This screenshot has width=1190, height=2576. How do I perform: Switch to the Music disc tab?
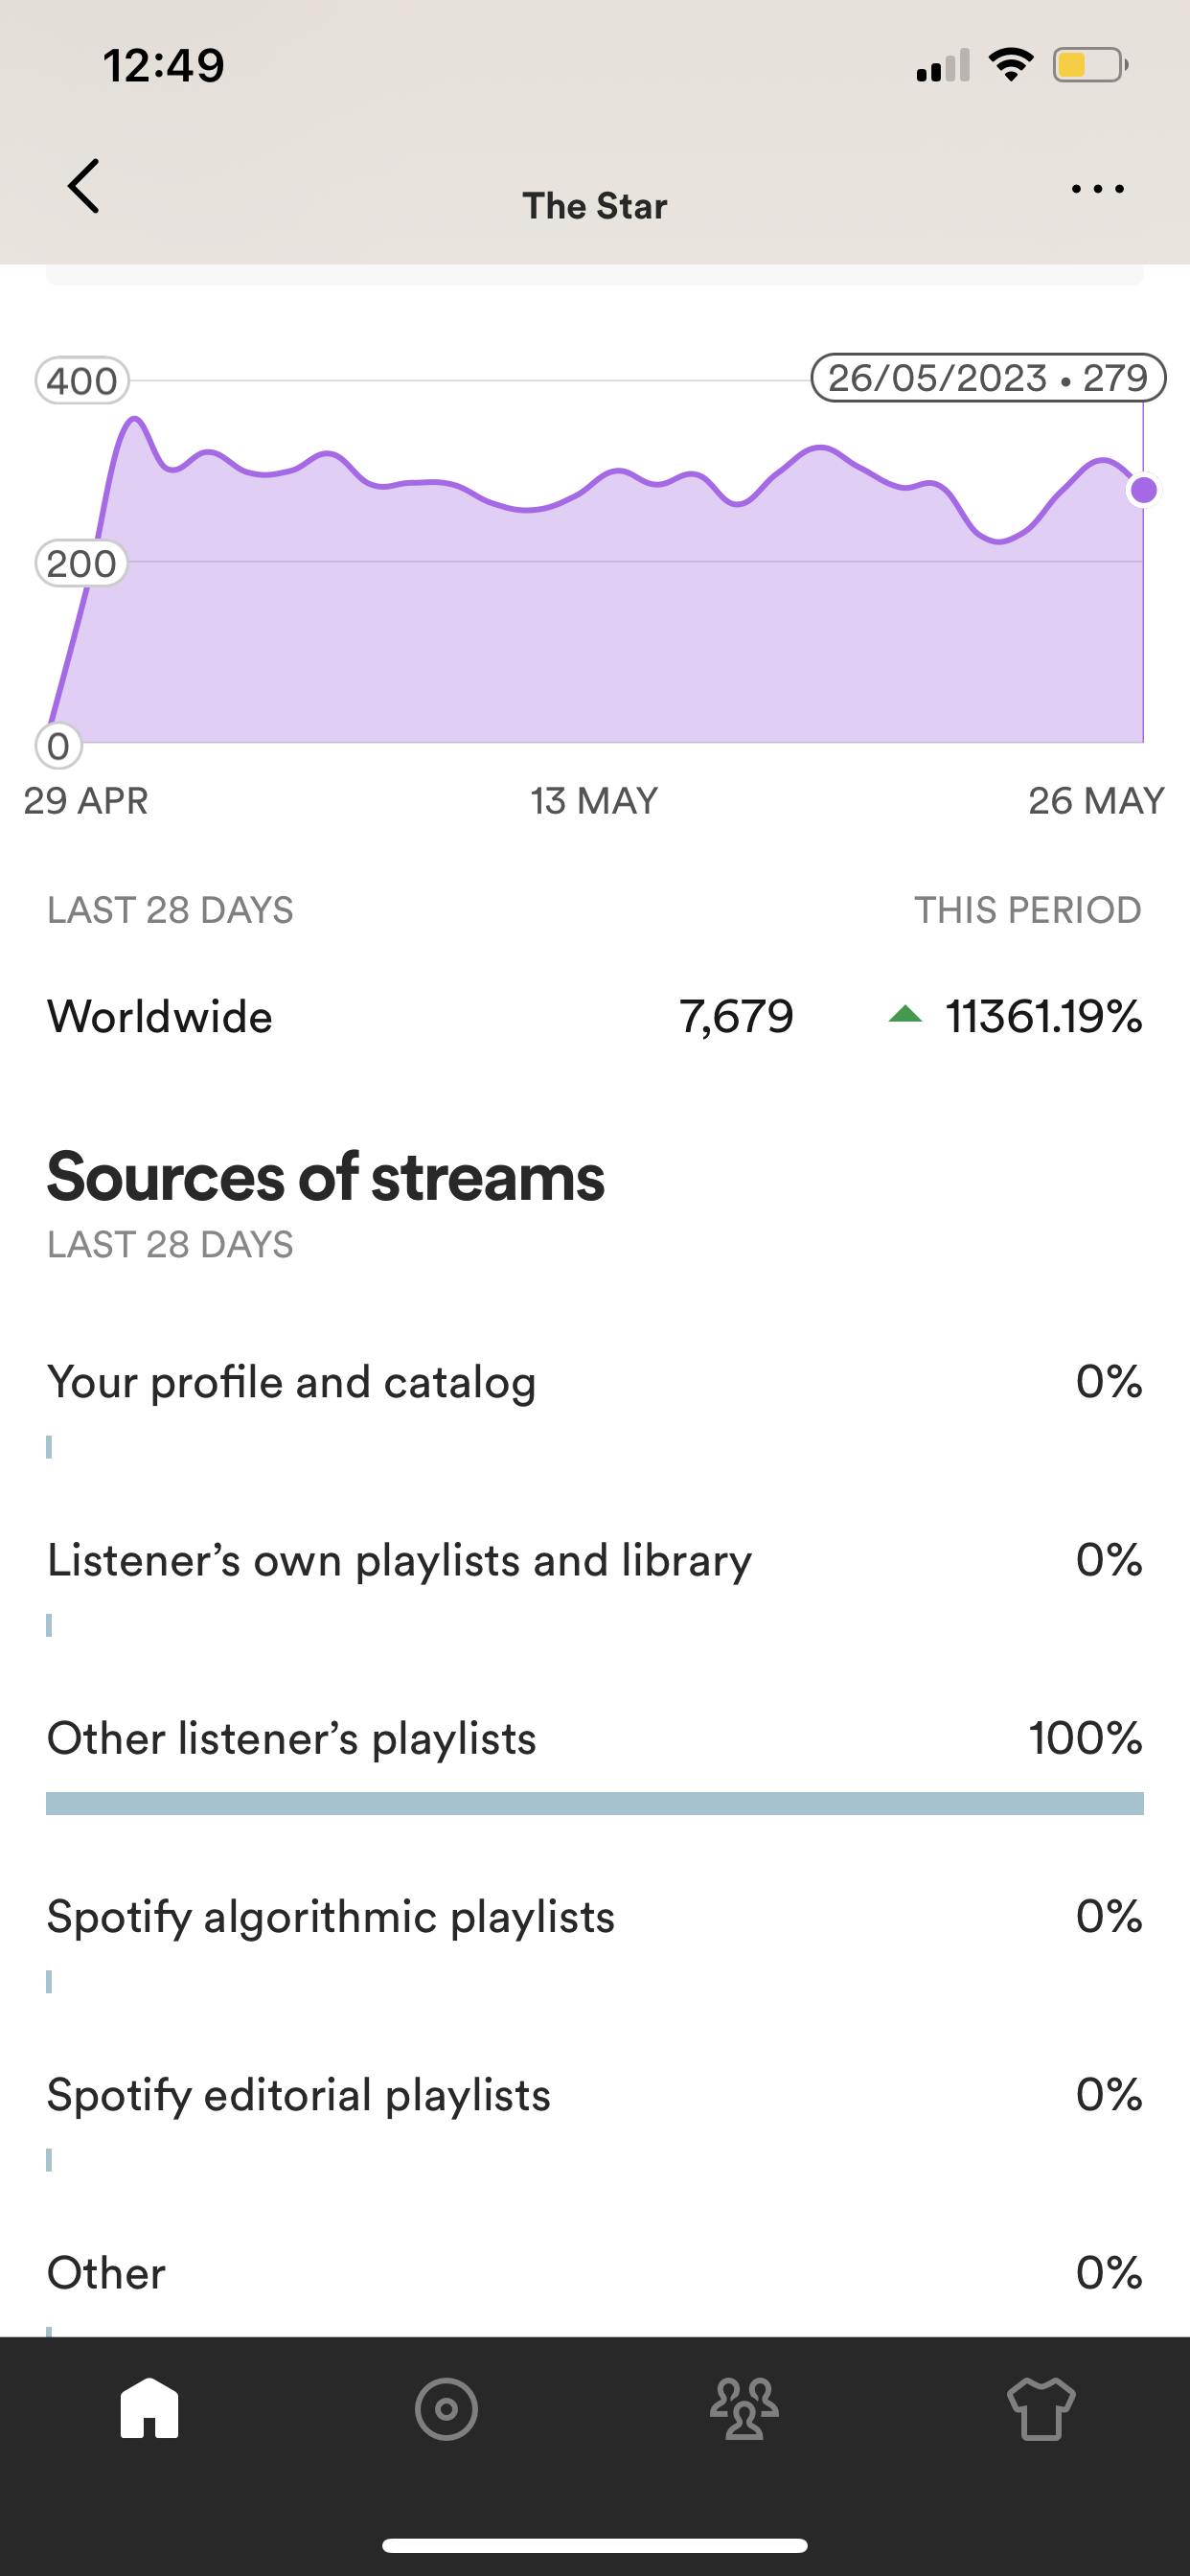(x=446, y=2409)
